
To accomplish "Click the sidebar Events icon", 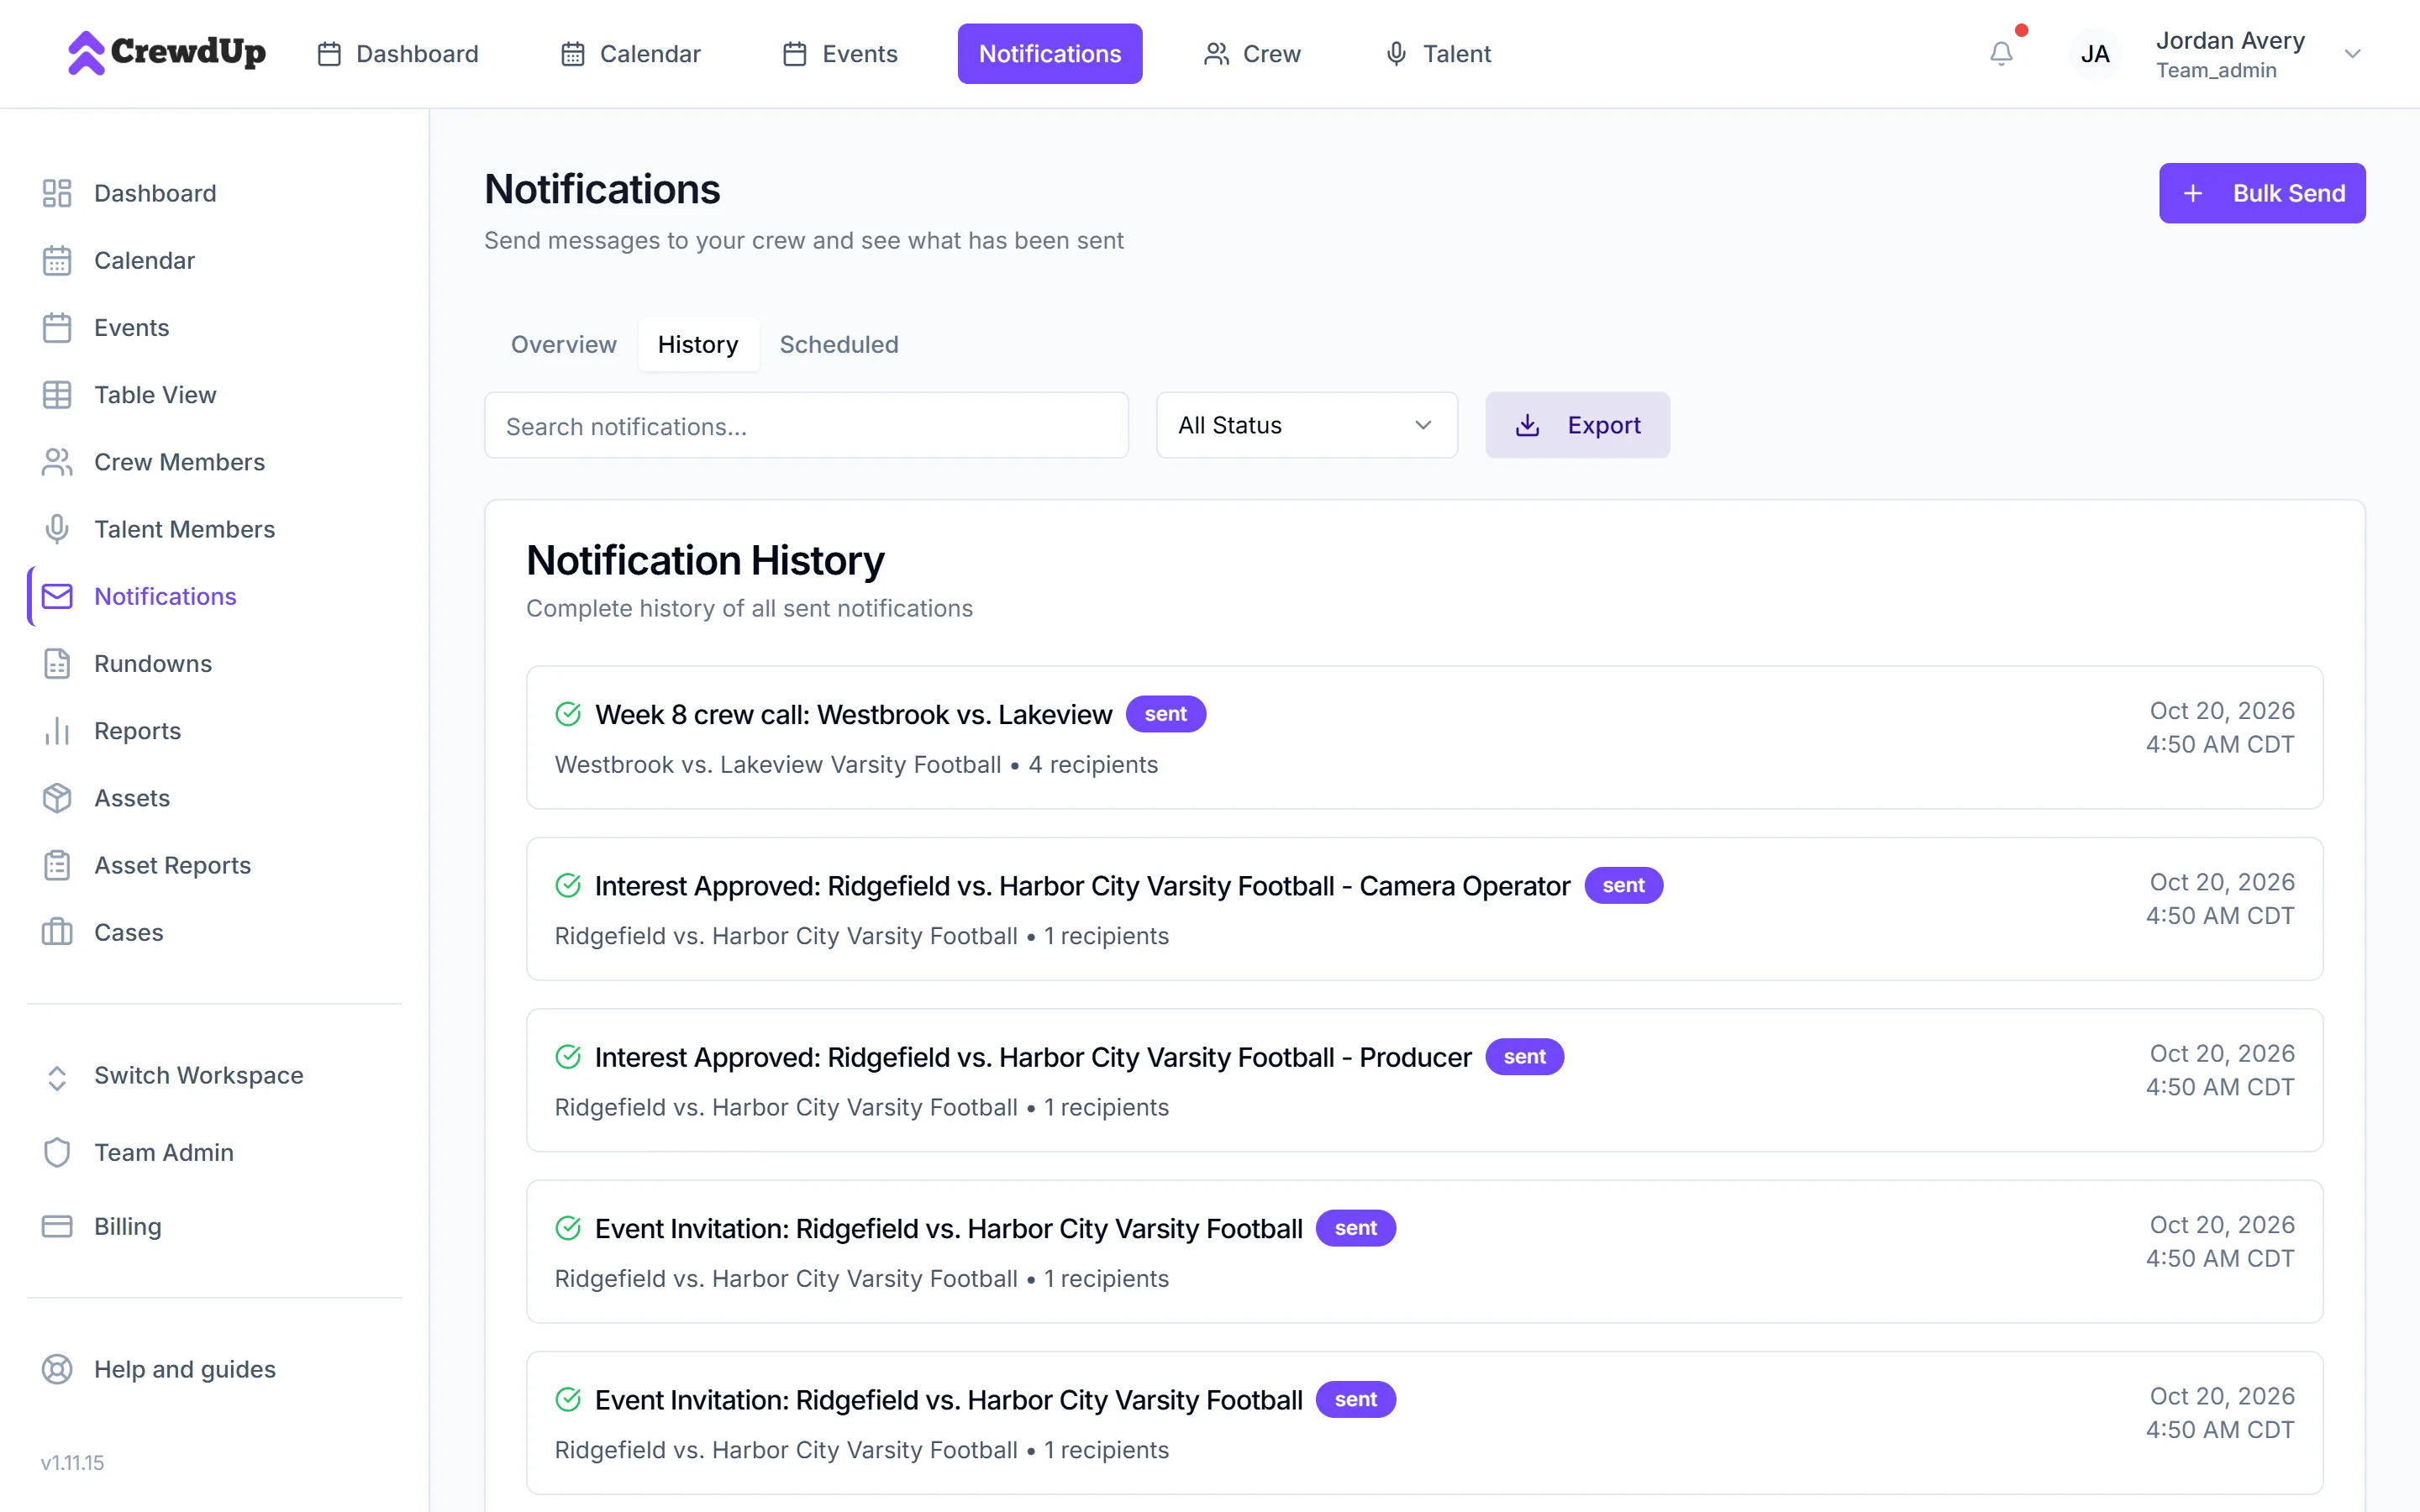I will tap(57, 327).
